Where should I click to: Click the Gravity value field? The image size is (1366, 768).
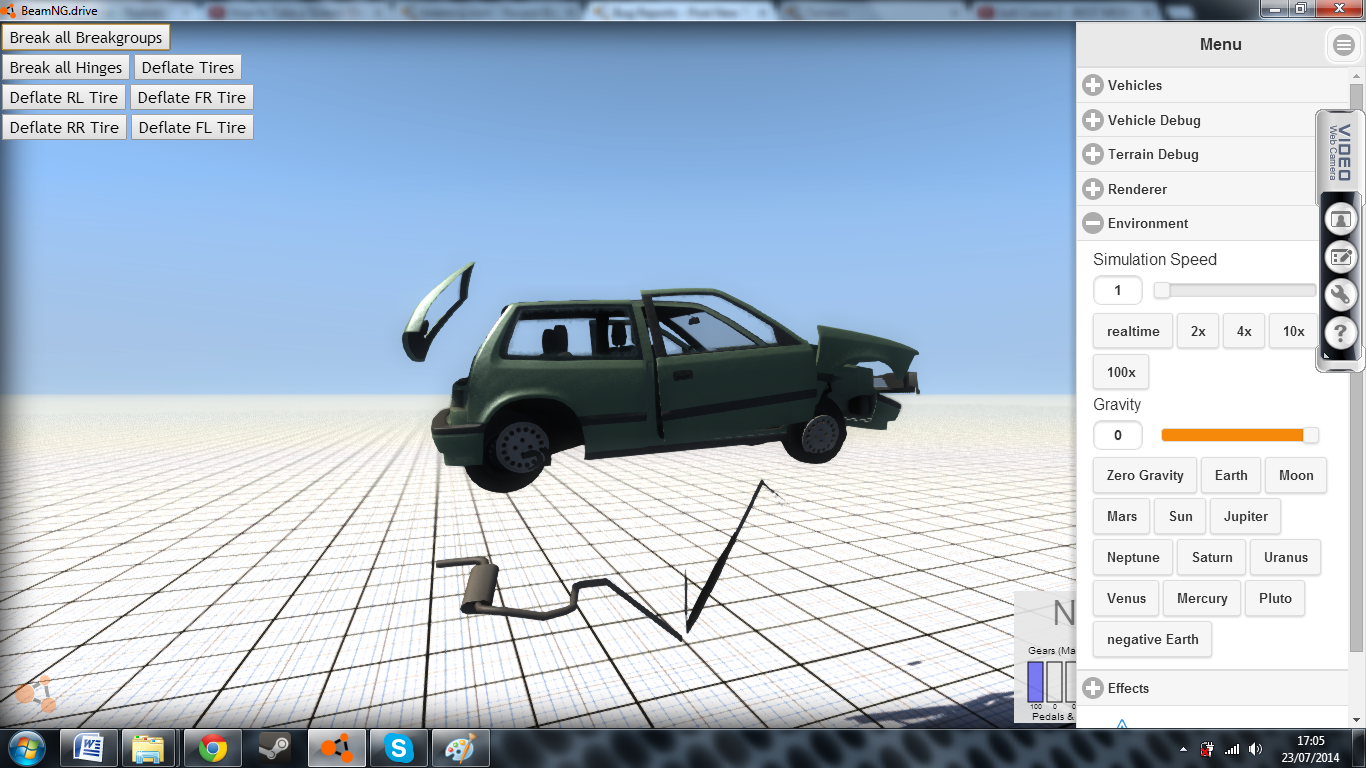[x=1118, y=435]
